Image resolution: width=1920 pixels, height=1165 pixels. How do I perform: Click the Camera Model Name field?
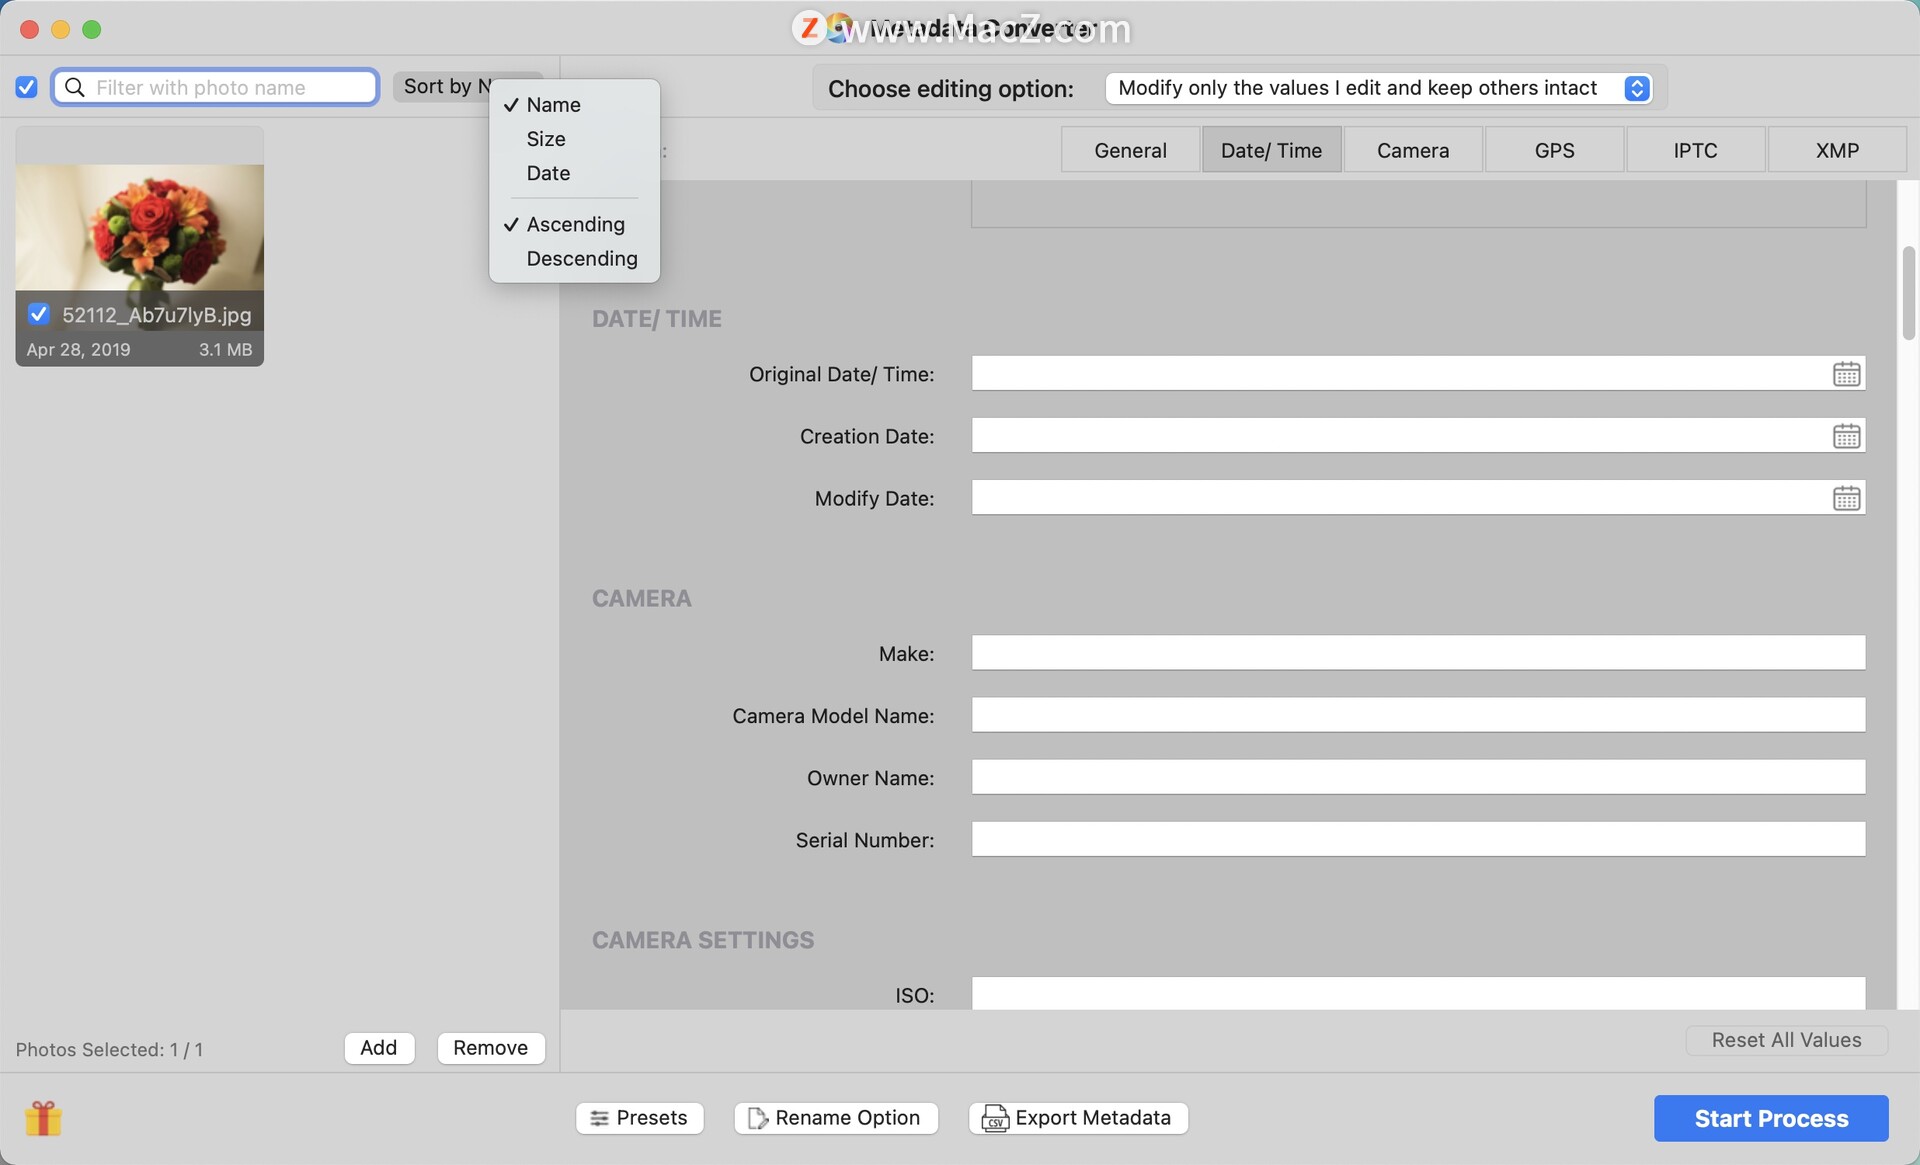tap(1417, 715)
